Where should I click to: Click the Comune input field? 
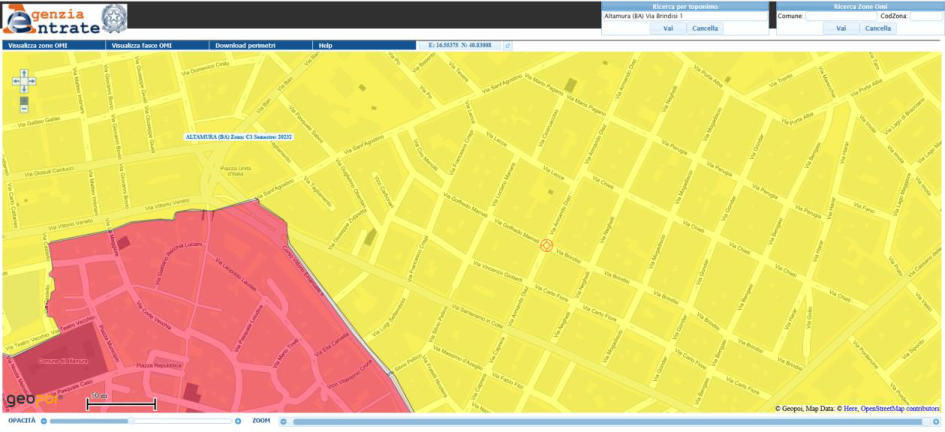click(839, 16)
